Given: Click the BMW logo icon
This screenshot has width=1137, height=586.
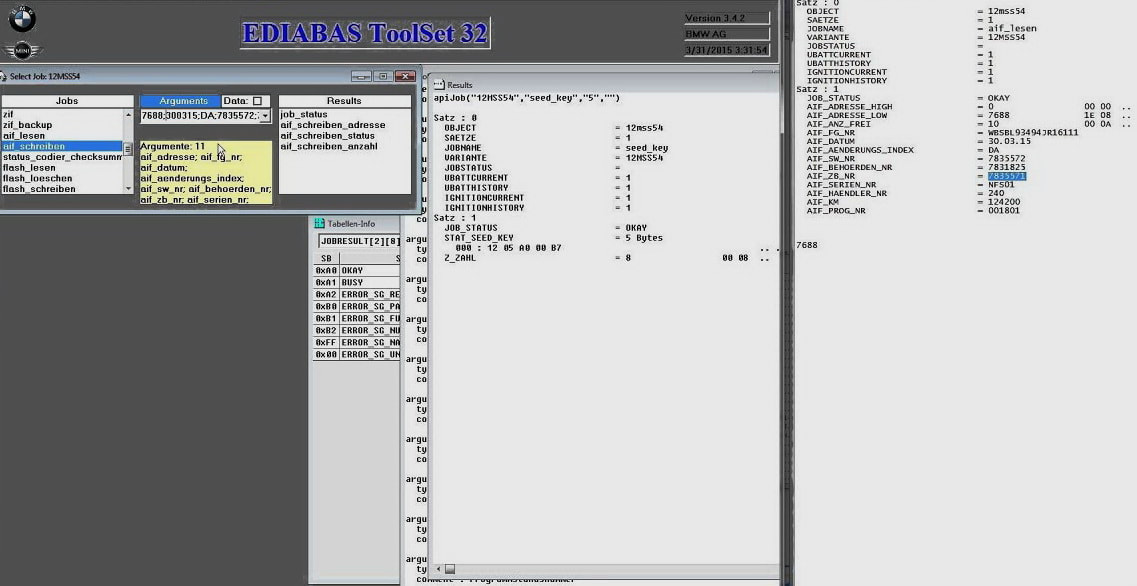Looking at the screenshot, I should [22, 20].
